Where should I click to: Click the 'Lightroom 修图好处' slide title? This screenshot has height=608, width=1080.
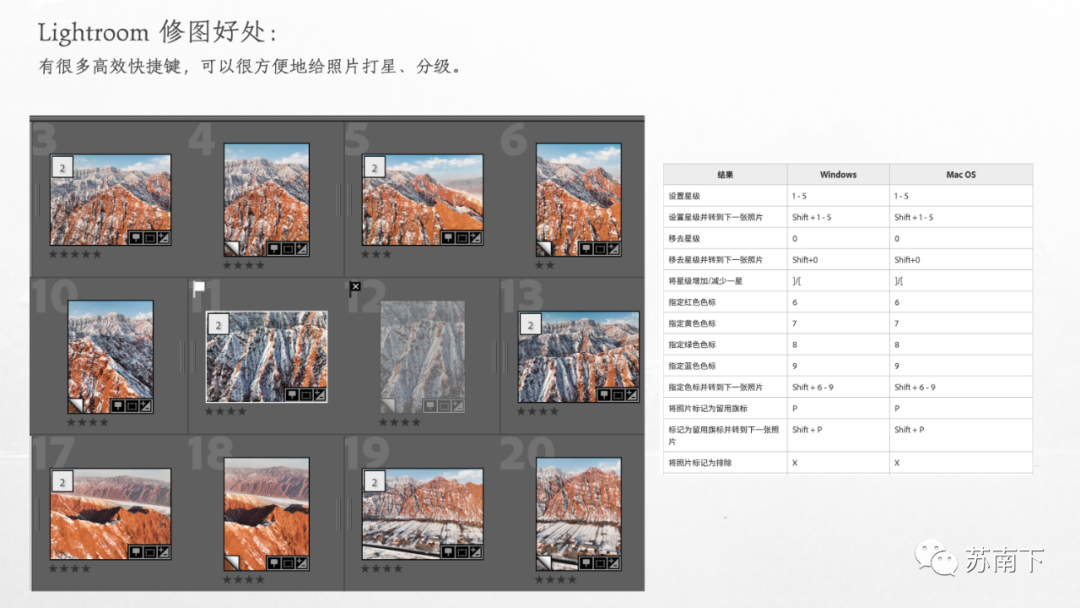(157, 32)
